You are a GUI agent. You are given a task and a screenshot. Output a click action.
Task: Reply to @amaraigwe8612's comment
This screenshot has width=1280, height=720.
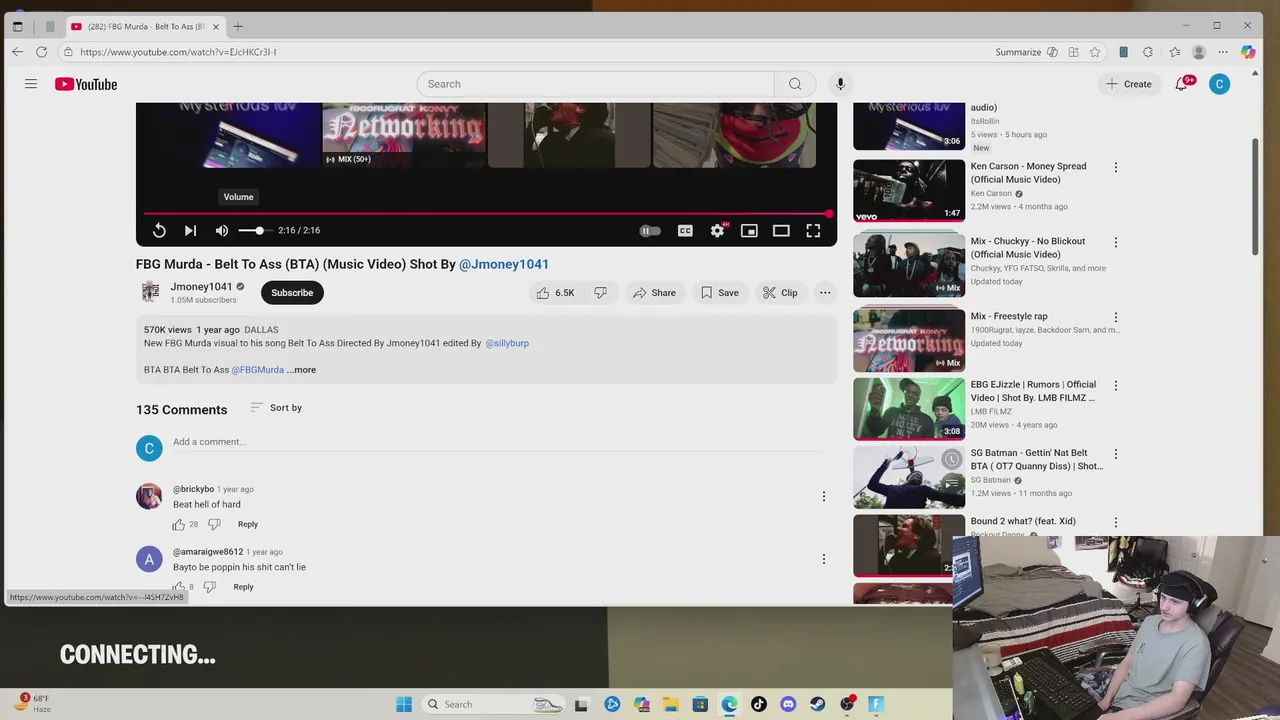point(244,587)
